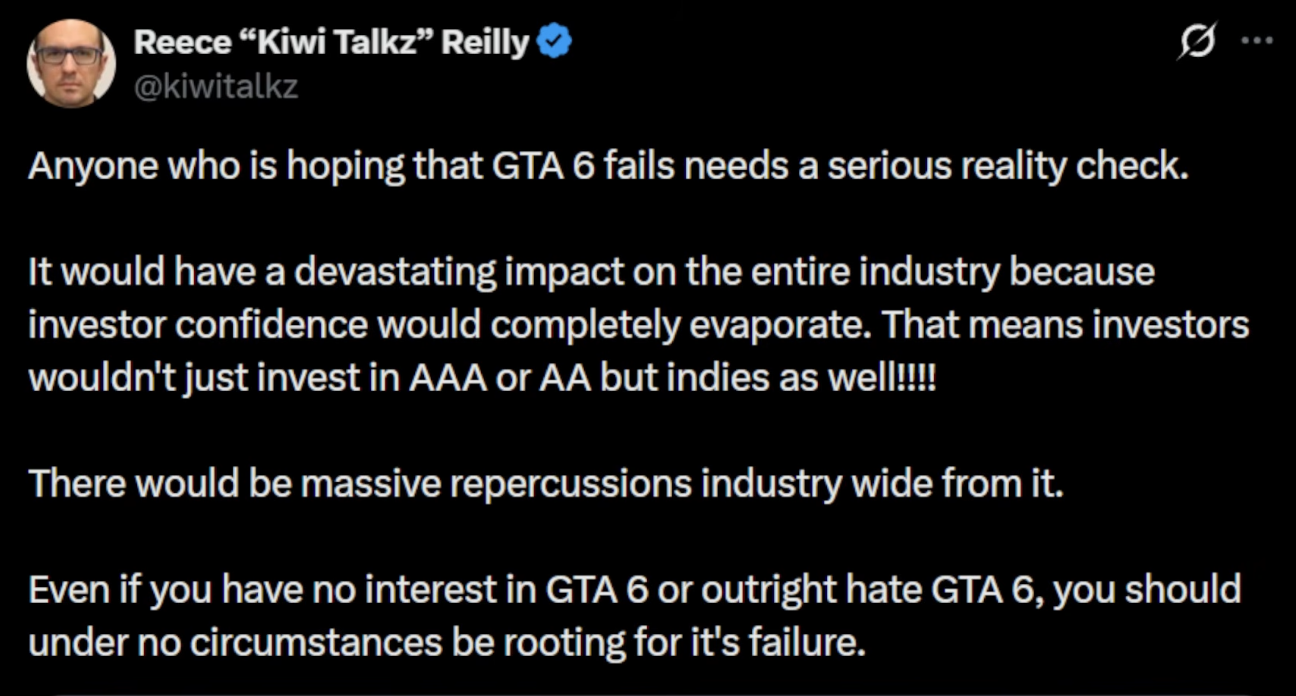The height and width of the screenshot is (696, 1296).
Task: Click the blue verified checkmark badge
Action: point(555,43)
